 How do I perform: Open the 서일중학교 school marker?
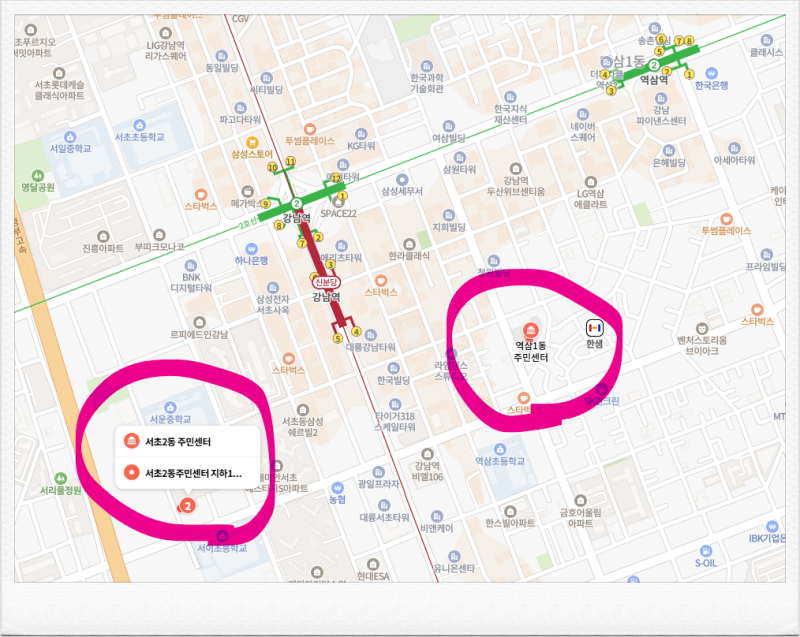tap(70, 137)
